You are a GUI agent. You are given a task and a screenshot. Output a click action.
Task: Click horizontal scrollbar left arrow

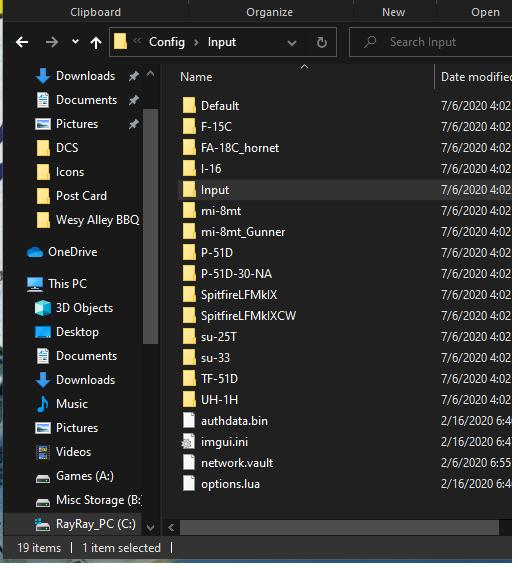[171, 527]
